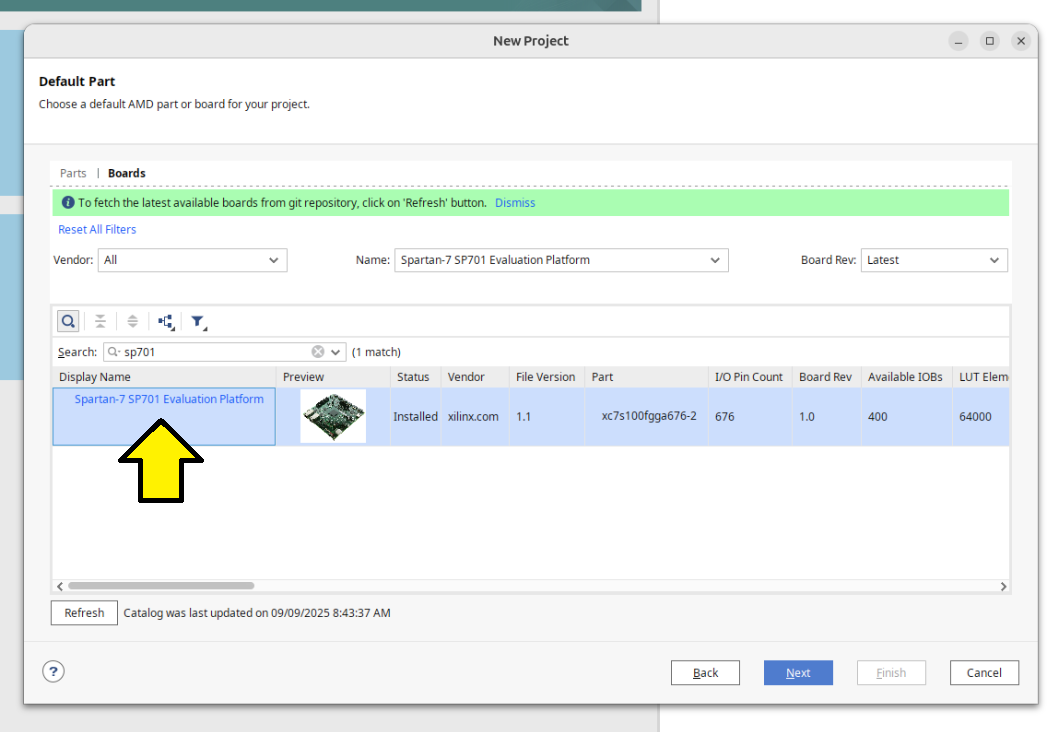Click the SP701 board preview thumbnail
The image size is (1057, 732).
pyautogui.click(x=333, y=416)
